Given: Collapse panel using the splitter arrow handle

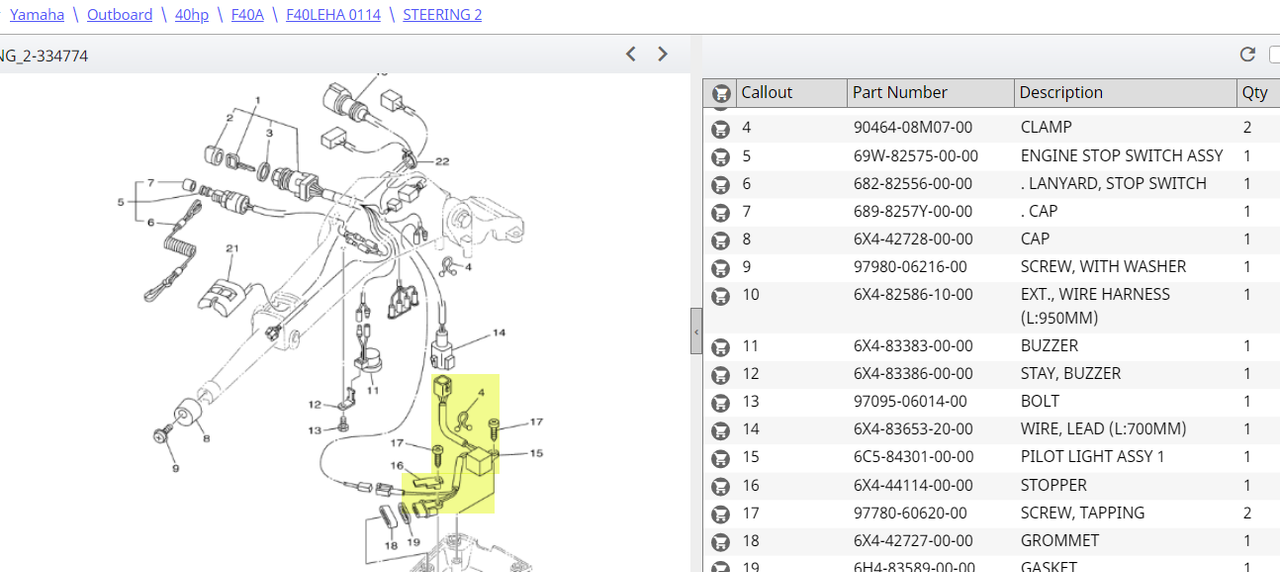Looking at the screenshot, I should [x=696, y=332].
